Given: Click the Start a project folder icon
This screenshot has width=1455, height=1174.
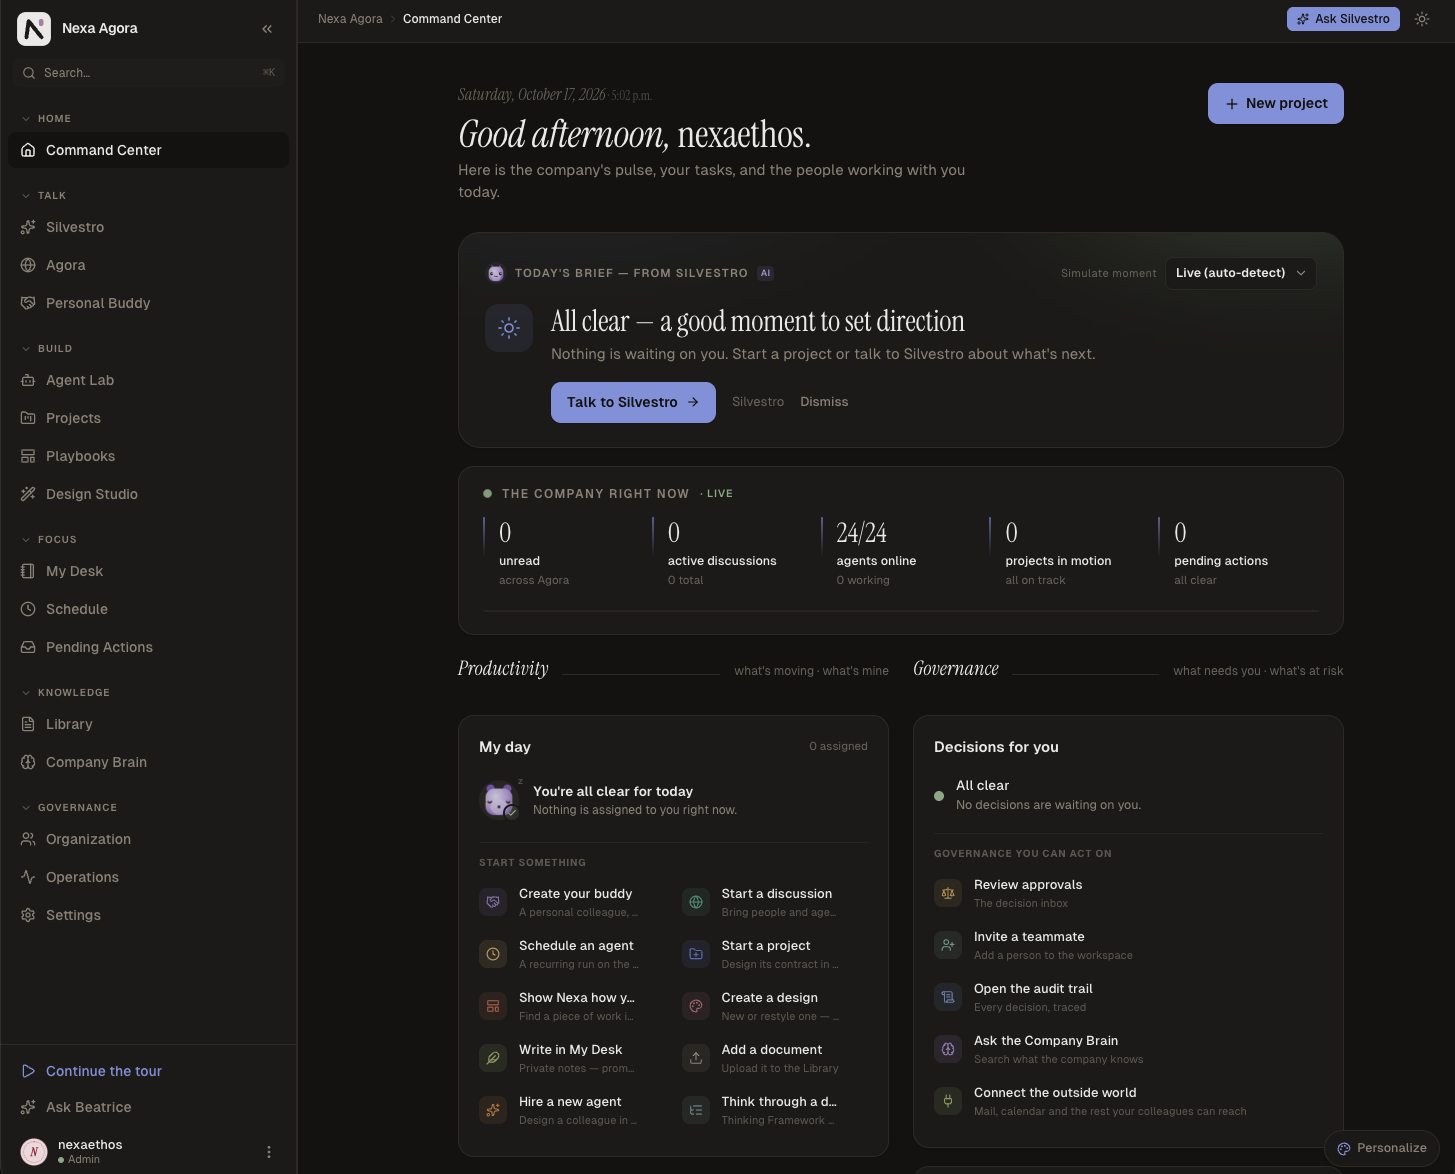Looking at the screenshot, I should click(696, 954).
